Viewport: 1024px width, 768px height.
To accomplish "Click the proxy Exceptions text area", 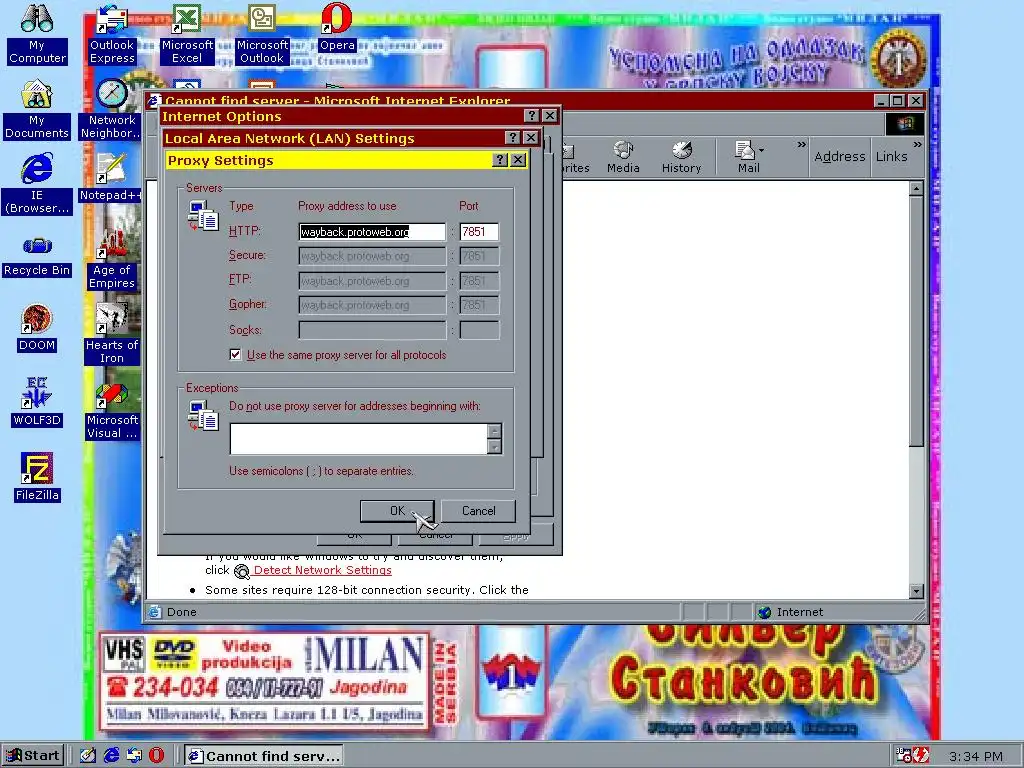I will coord(359,438).
